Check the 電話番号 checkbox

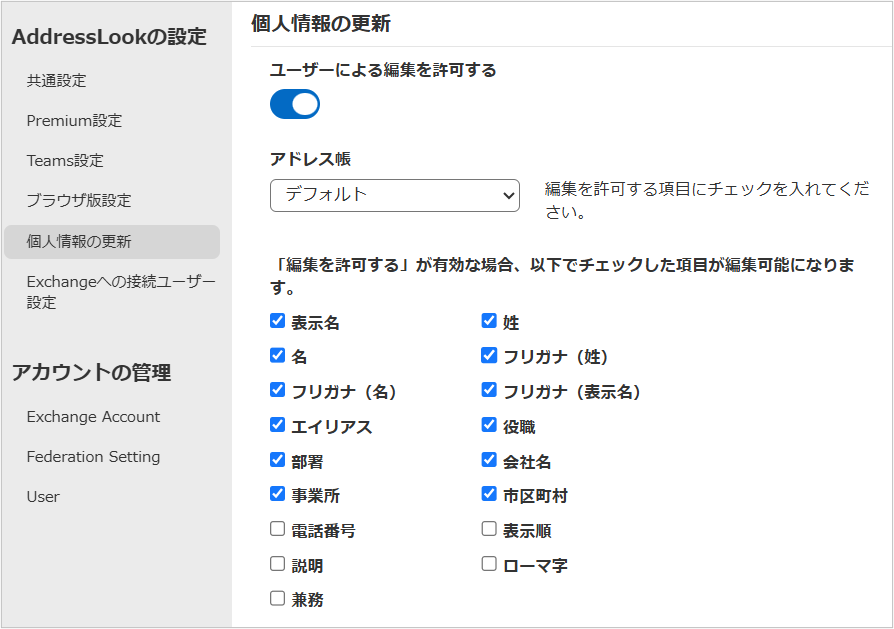pyautogui.click(x=278, y=529)
